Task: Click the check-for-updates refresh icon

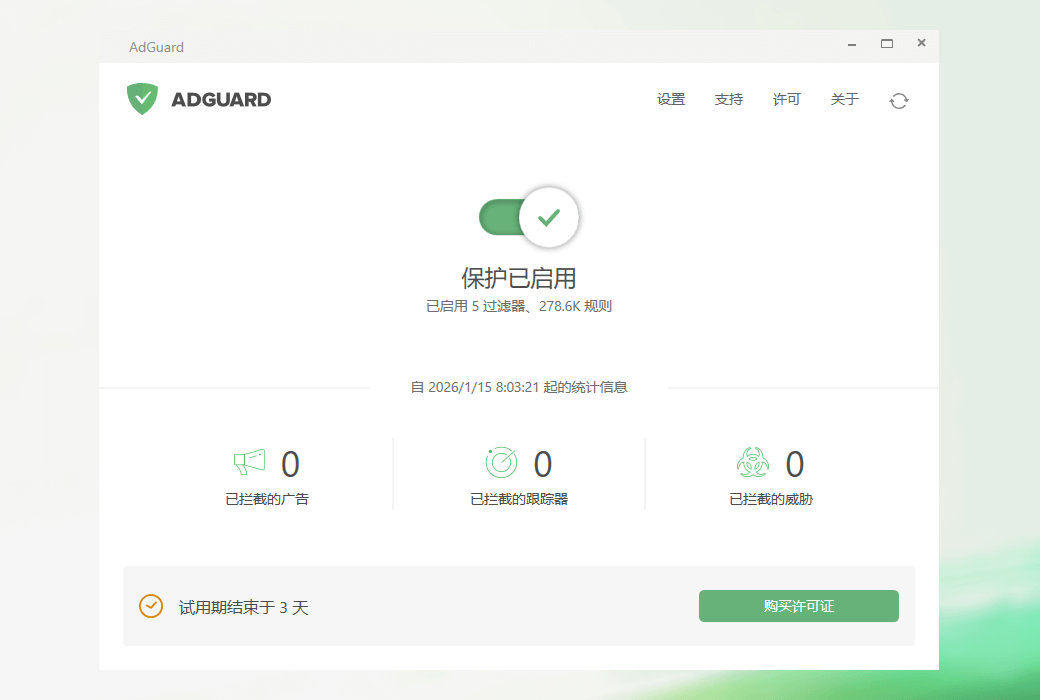Action: (x=898, y=100)
